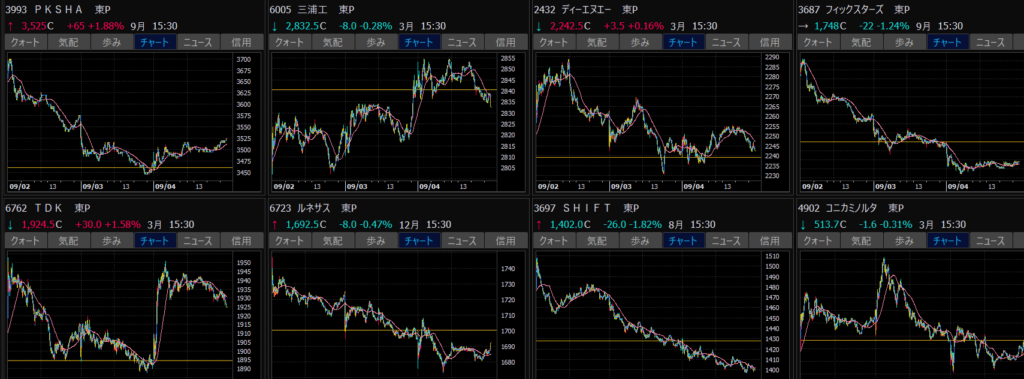Click the green down arrow next to 2,832.5
The image size is (1024, 379).
274,26
